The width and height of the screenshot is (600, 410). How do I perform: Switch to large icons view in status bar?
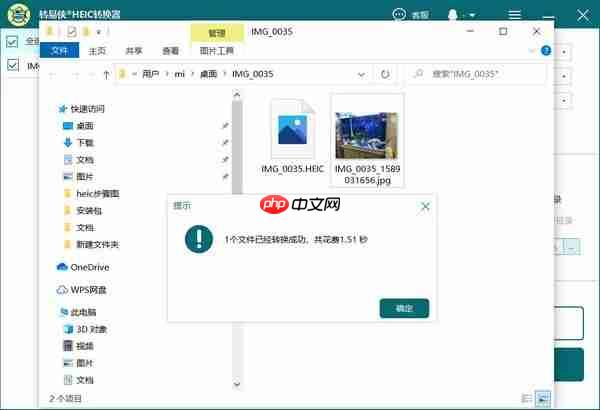[x=543, y=399]
